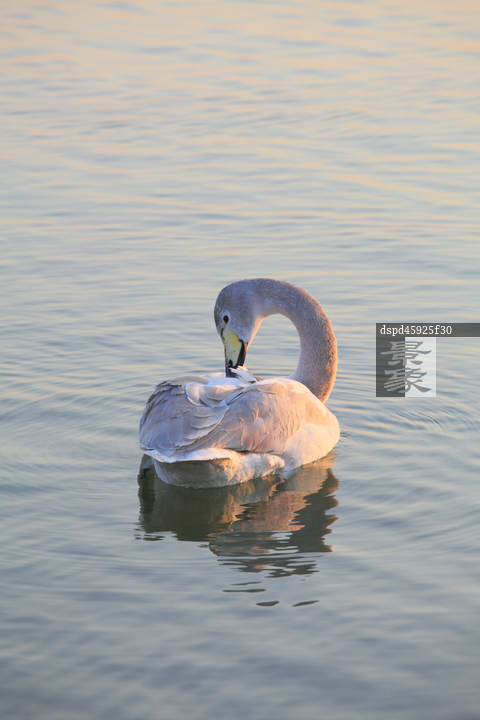Click the swan's black eye

(226, 319)
